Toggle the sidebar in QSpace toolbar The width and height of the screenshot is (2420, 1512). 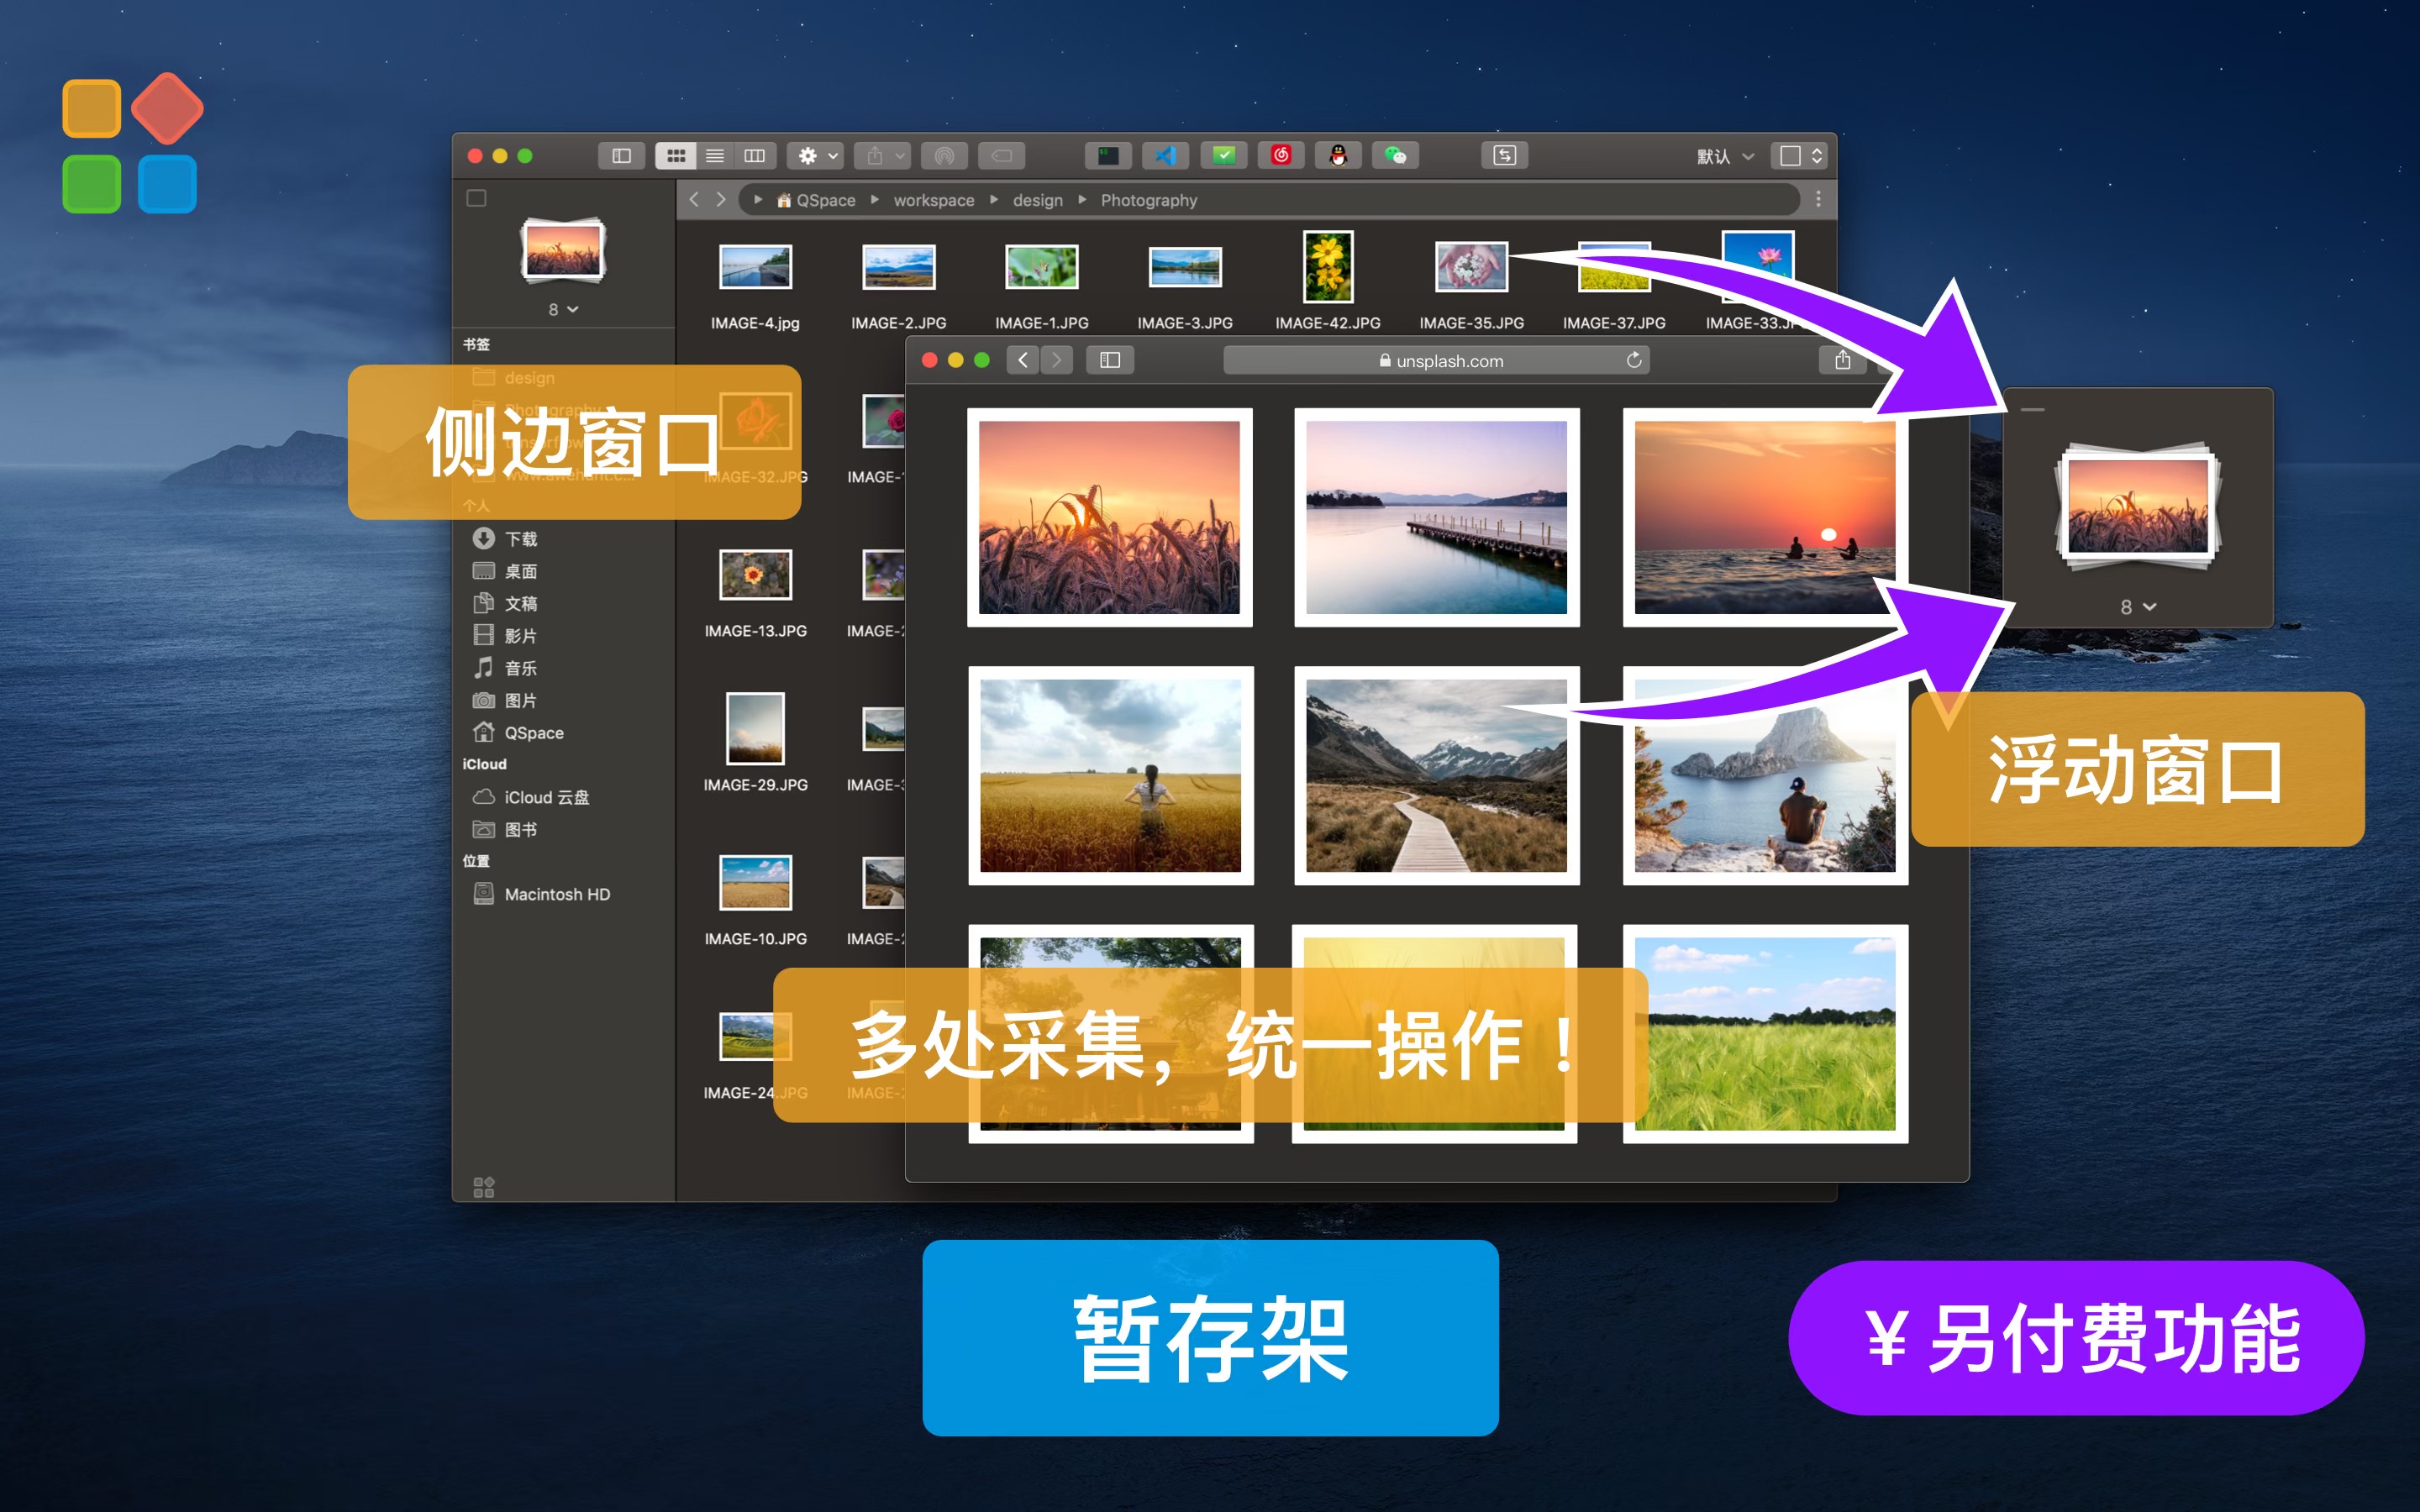pos(621,156)
